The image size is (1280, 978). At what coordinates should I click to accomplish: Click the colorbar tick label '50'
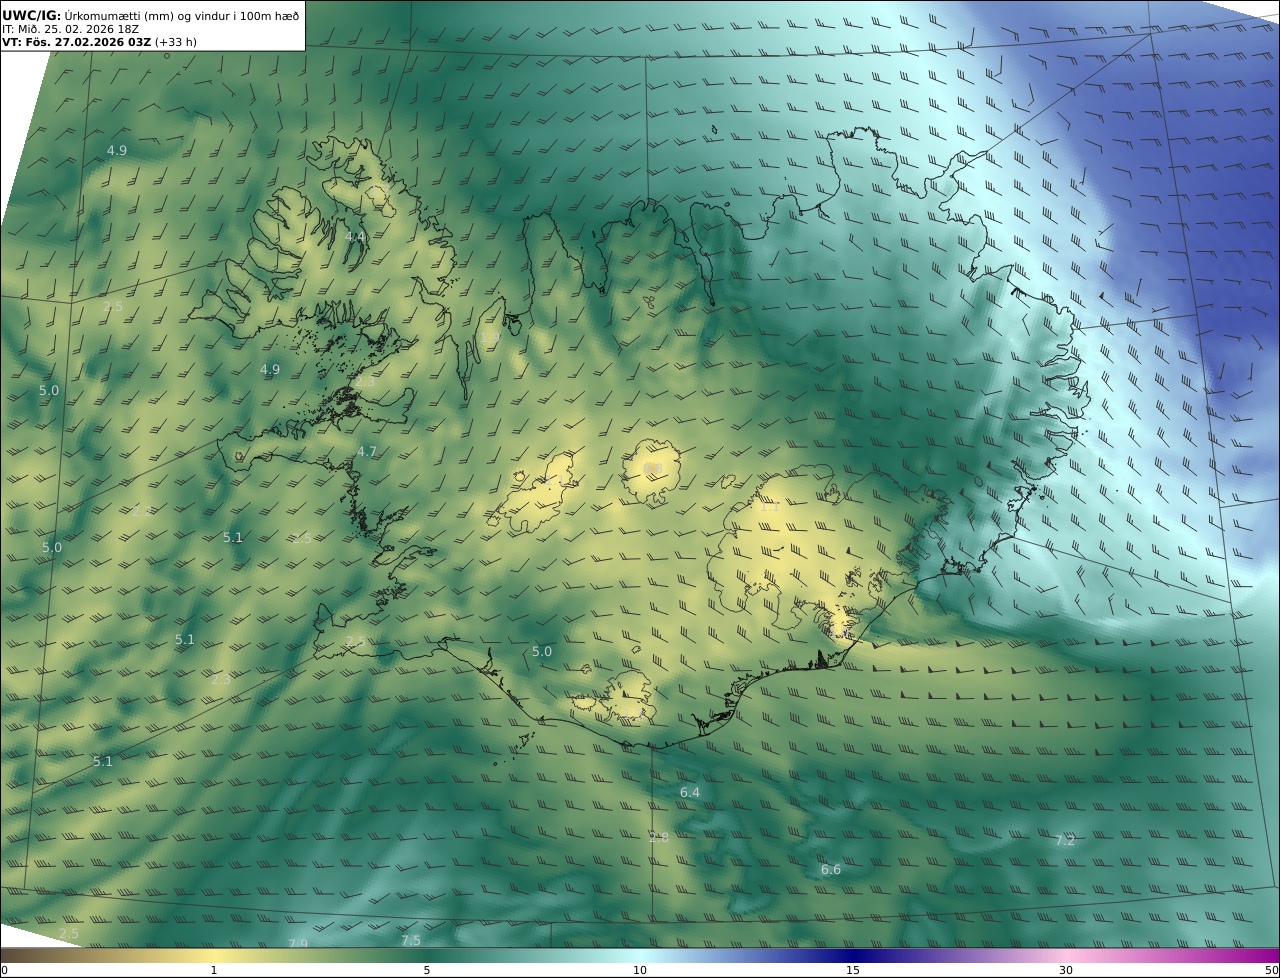click(1271, 970)
